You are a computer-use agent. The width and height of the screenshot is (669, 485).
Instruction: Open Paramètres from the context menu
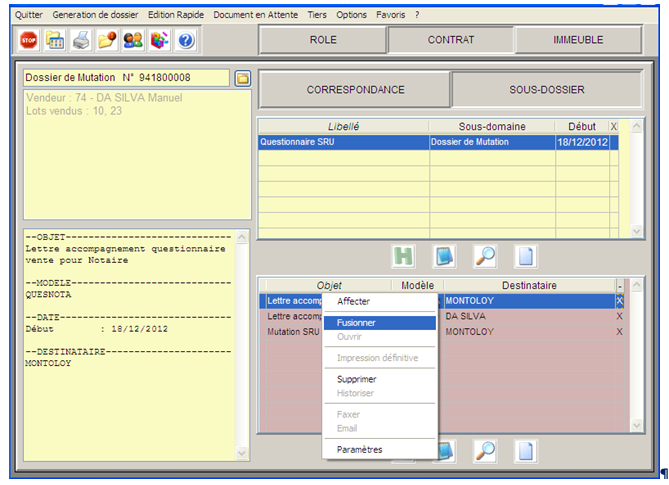[359, 449]
